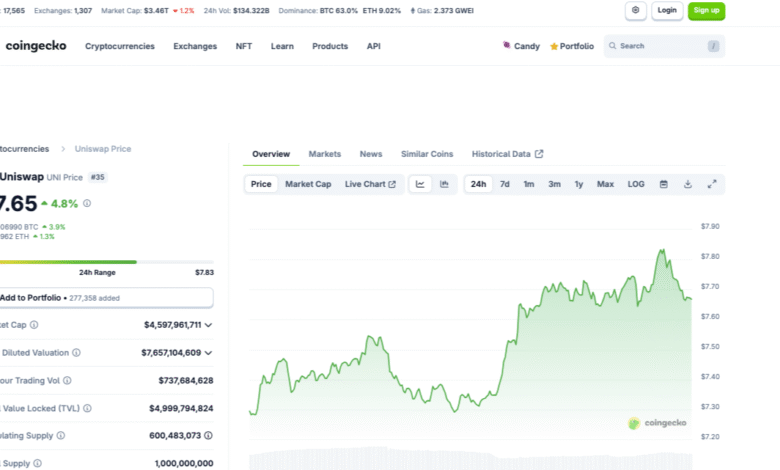Screen dimensions: 780x470
Task: Open Live Chart in new window
Action: (x=370, y=184)
